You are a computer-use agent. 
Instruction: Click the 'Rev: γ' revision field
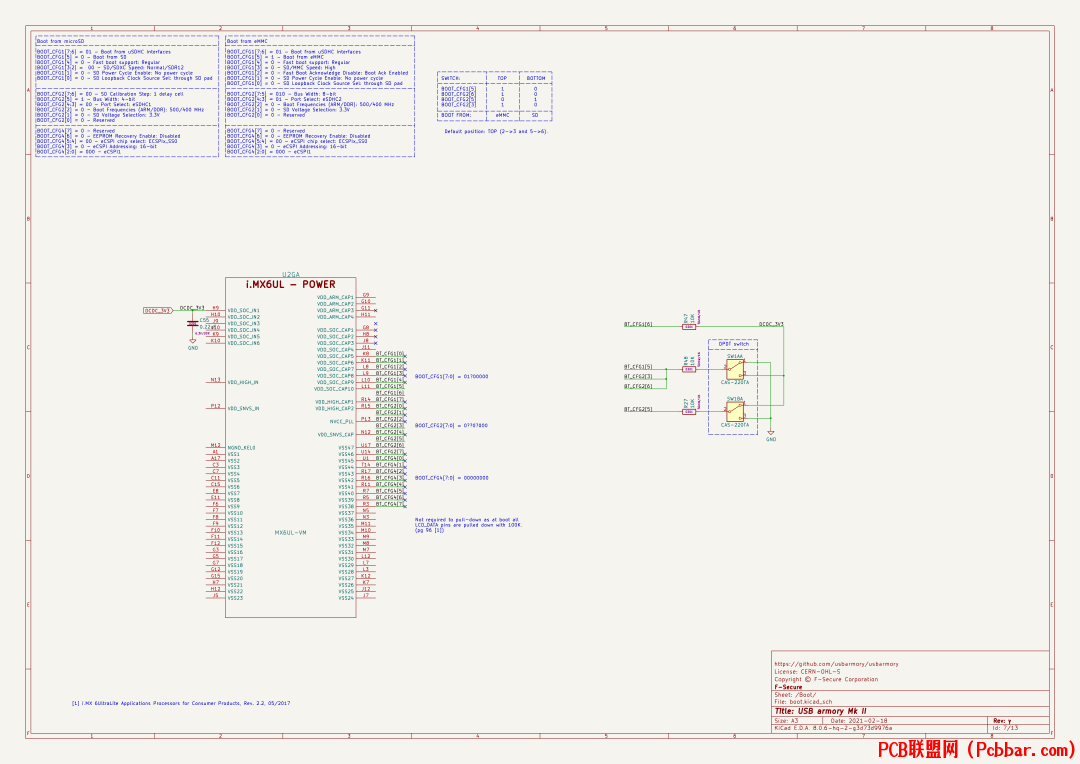1002,721
